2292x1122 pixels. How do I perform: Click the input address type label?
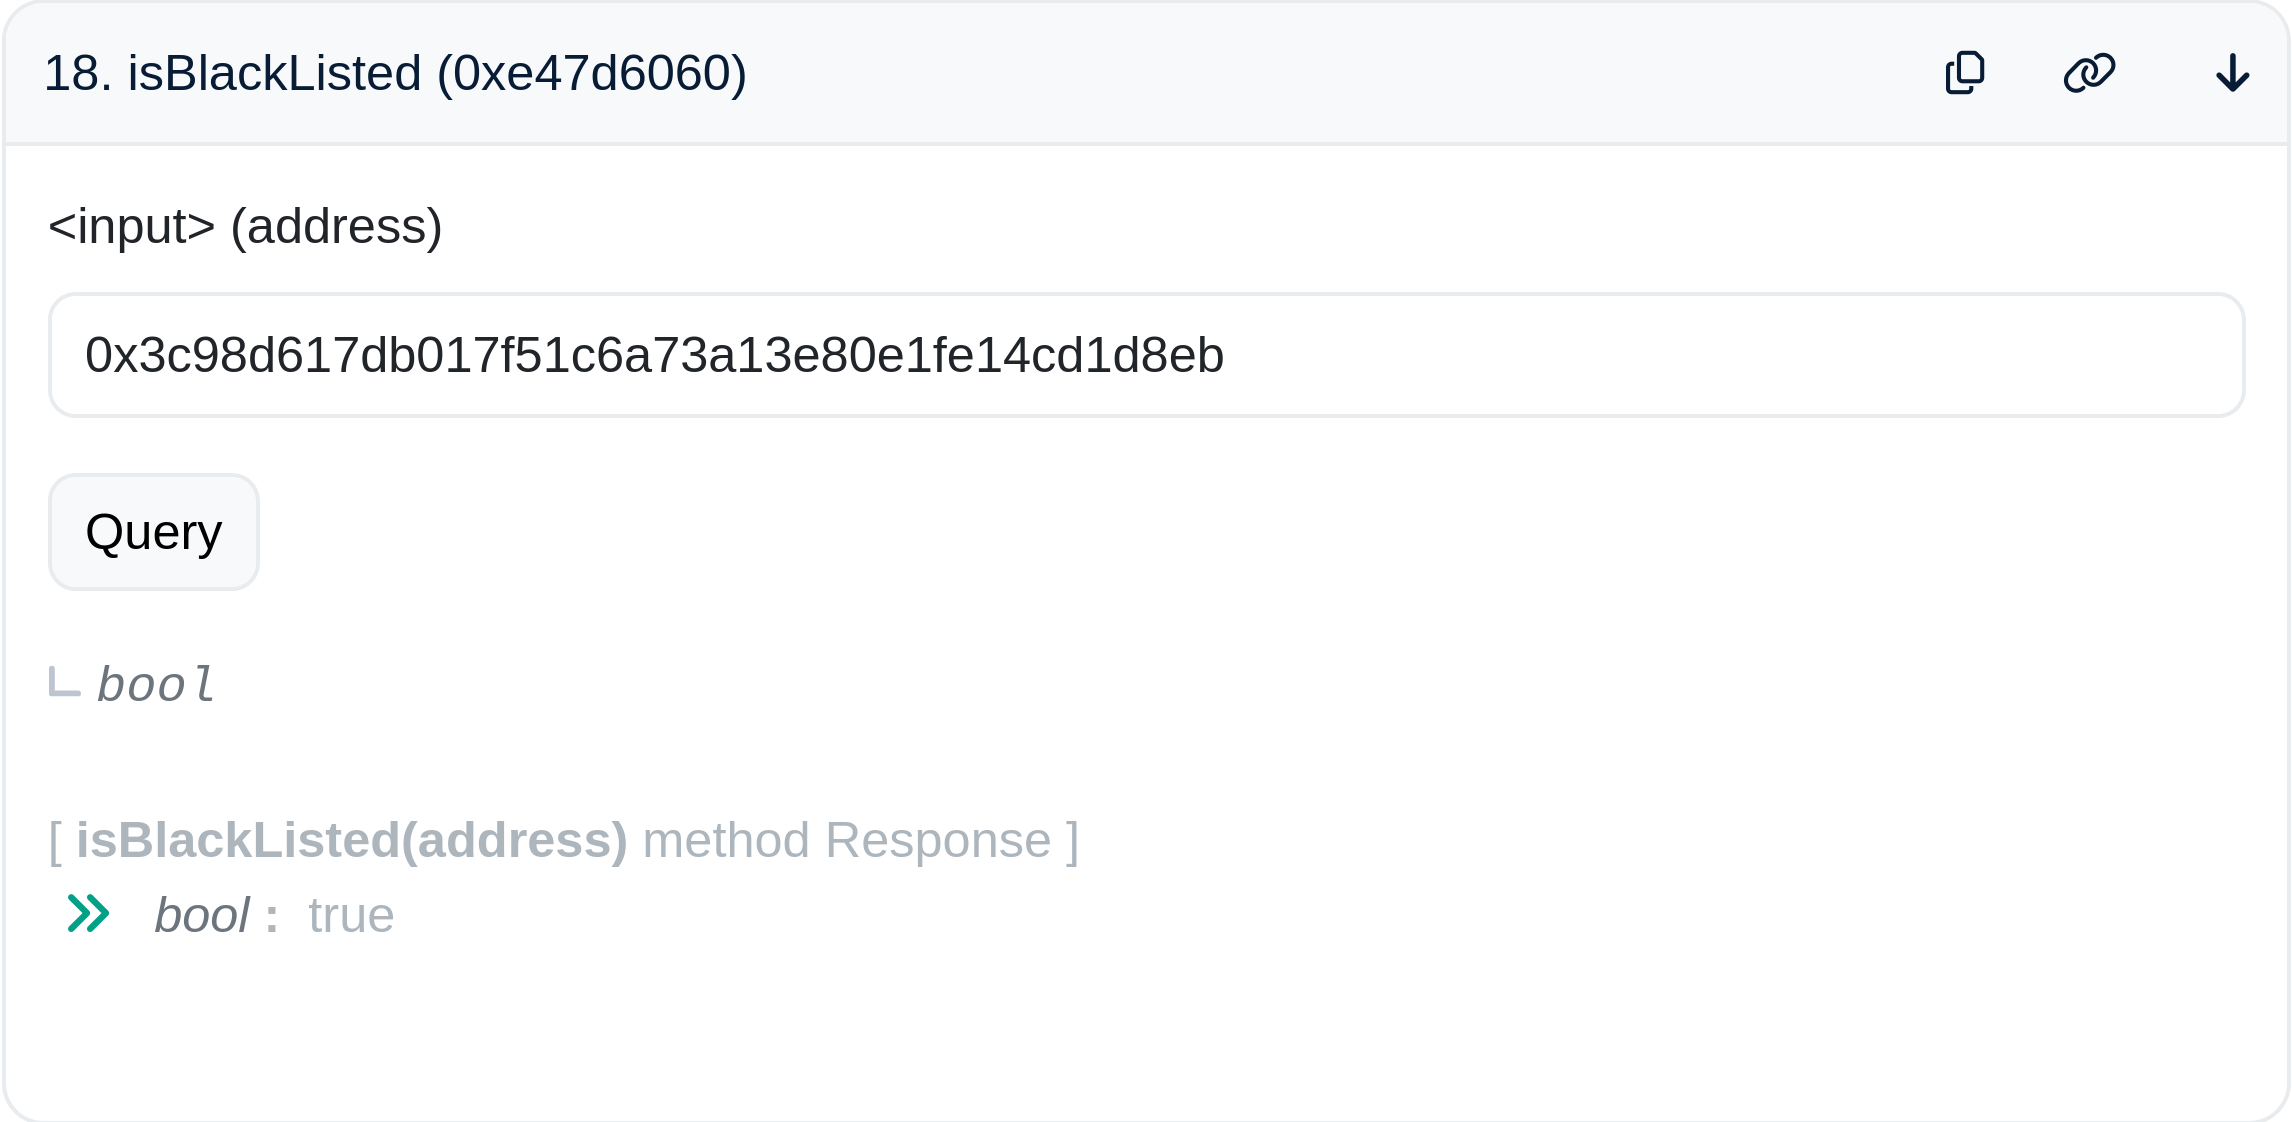point(244,226)
